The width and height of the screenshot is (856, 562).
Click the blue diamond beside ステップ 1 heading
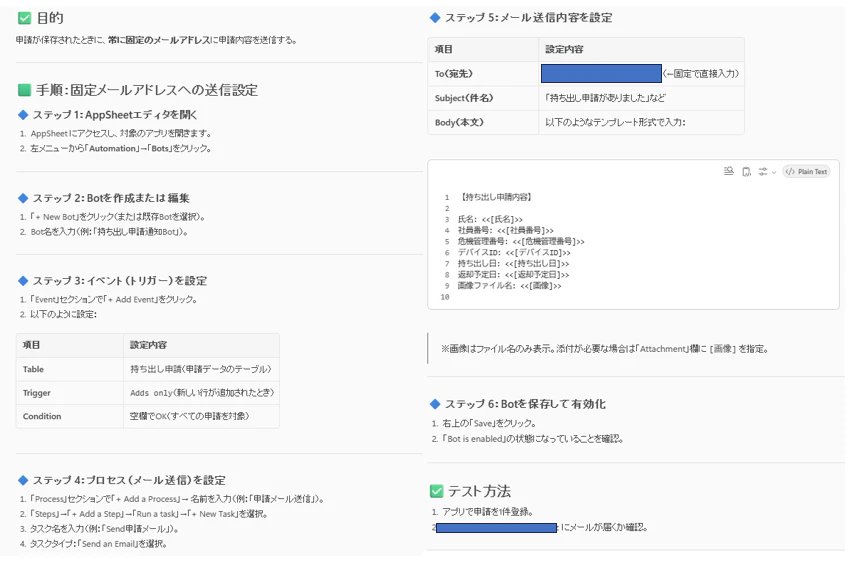pyautogui.click(x=23, y=115)
